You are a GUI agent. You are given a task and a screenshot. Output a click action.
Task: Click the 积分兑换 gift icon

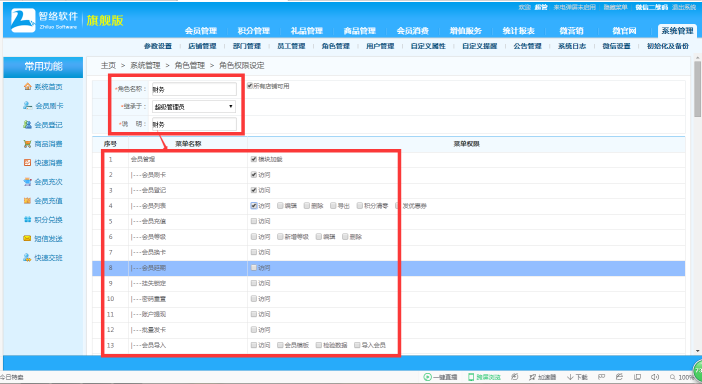click(28, 220)
